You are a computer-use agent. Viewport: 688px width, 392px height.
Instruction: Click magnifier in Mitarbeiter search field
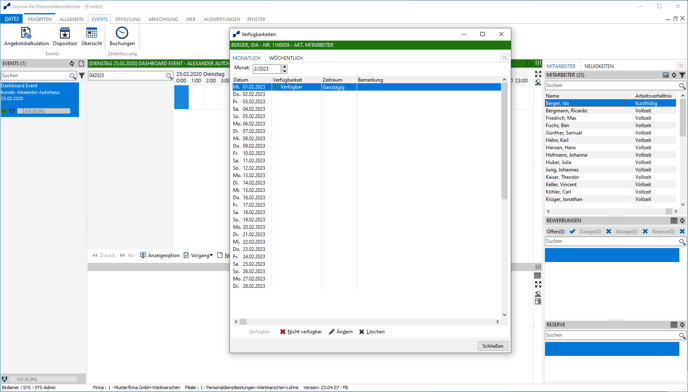coord(682,86)
